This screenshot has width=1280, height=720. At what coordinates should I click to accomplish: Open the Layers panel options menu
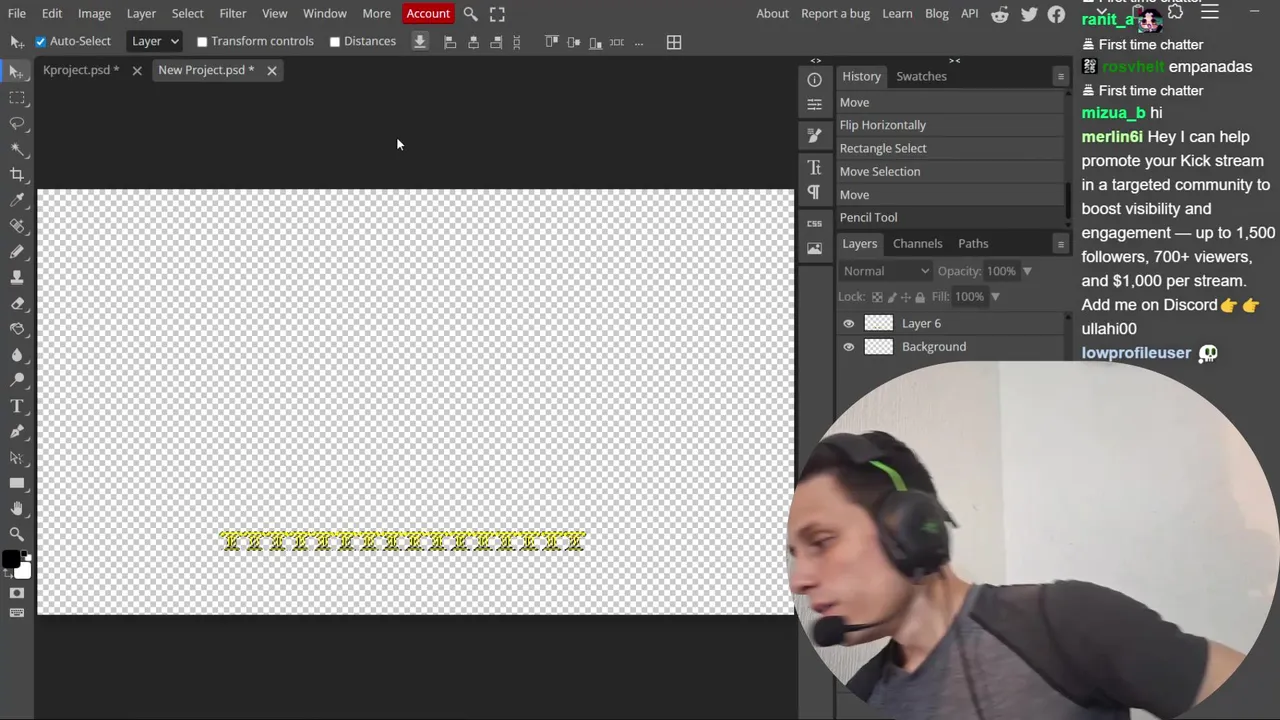[x=1061, y=244]
